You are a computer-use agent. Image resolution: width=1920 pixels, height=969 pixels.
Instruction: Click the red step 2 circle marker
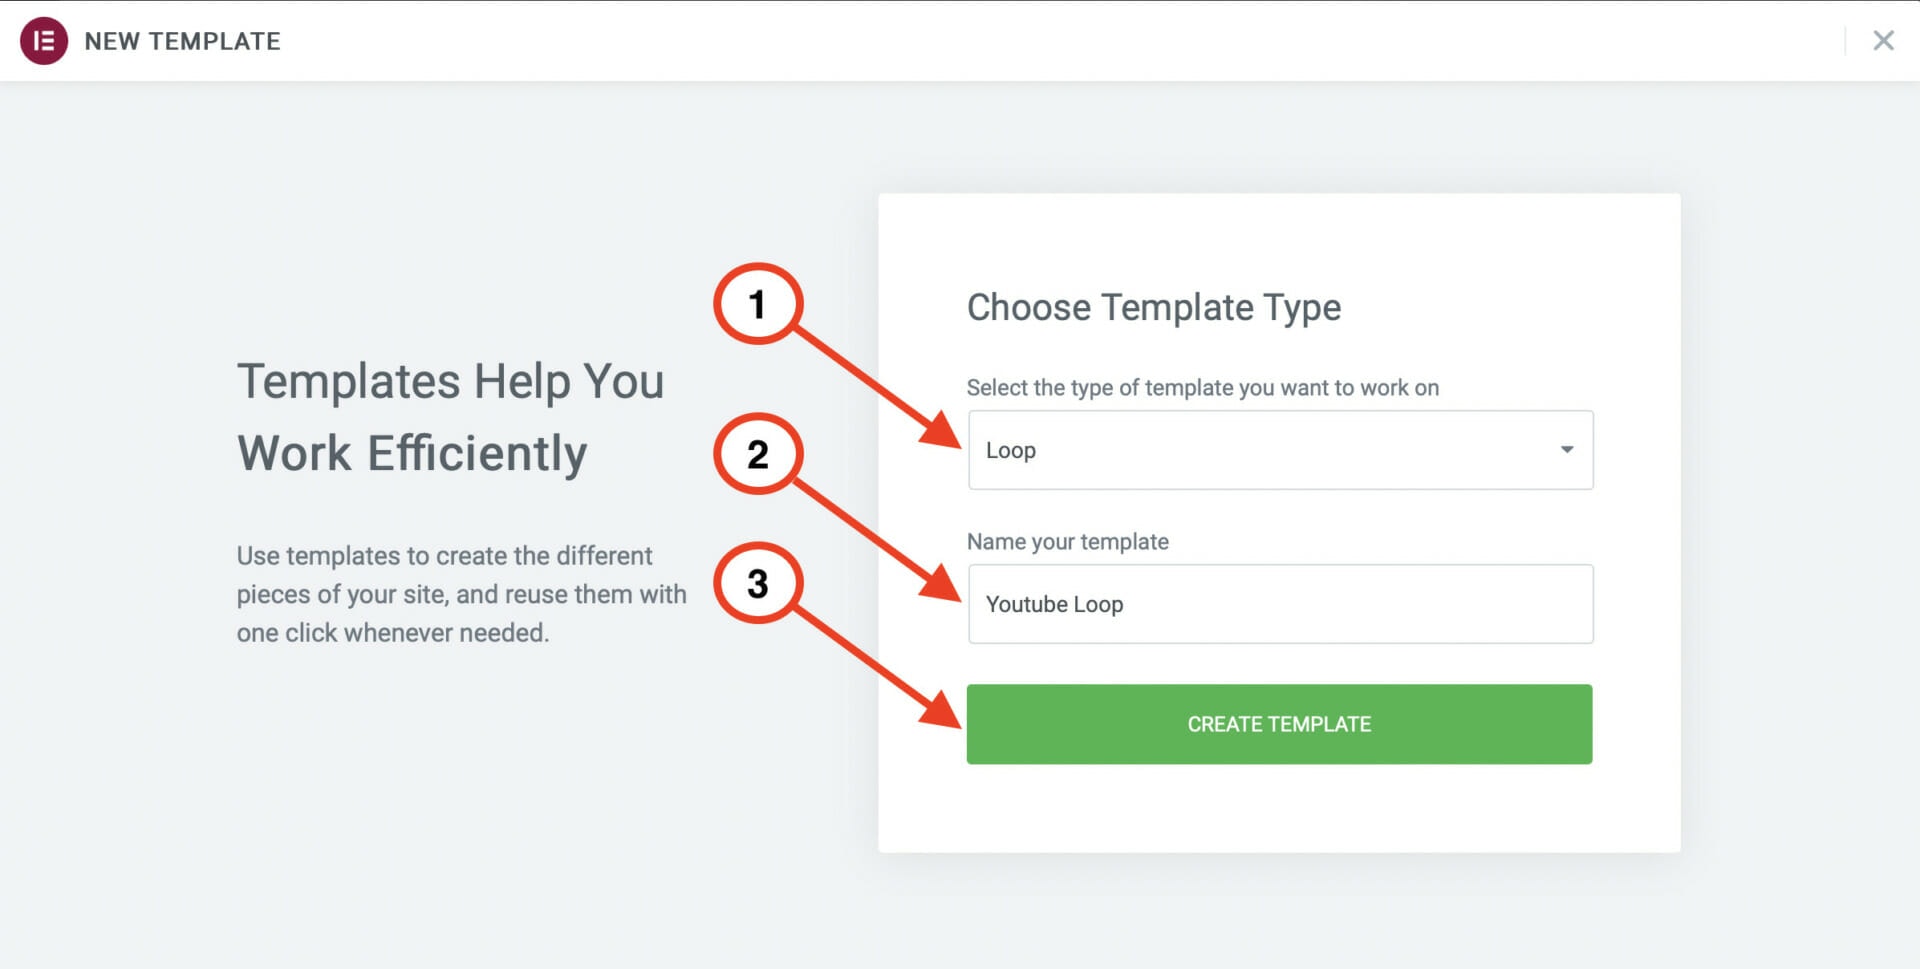pyautogui.click(x=757, y=454)
